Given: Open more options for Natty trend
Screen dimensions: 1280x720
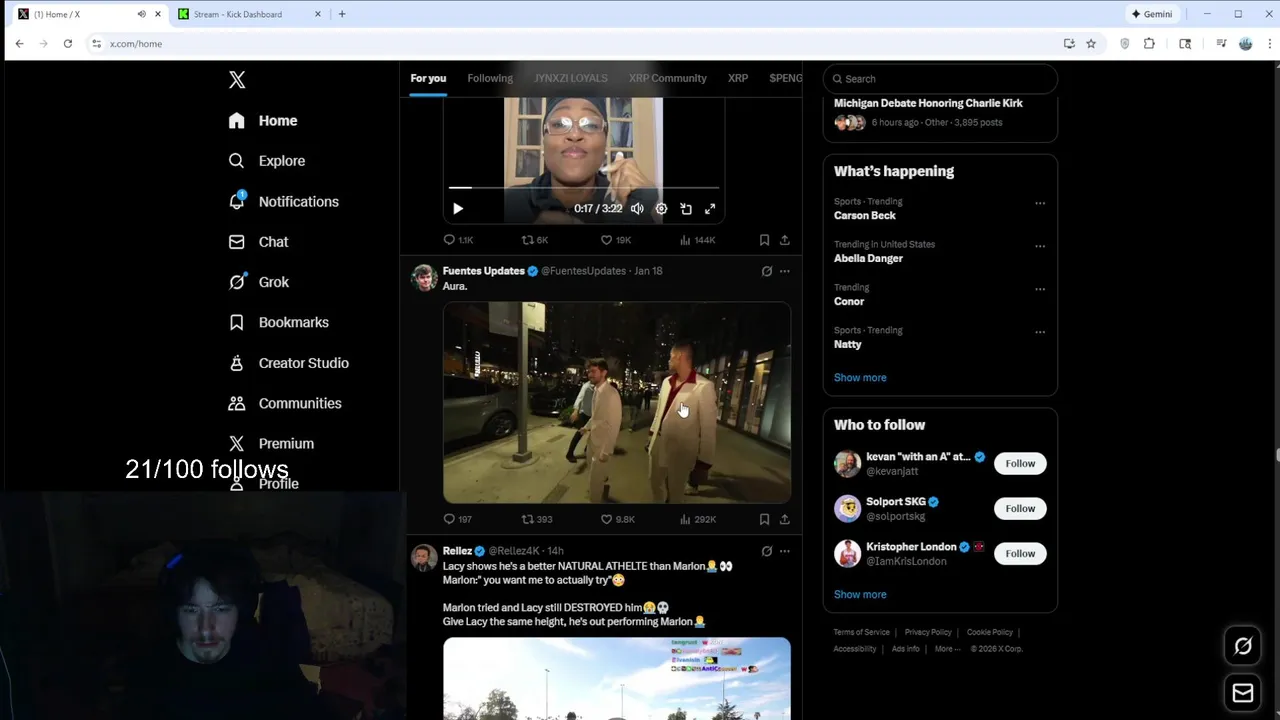Looking at the screenshot, I should 1040,332.
